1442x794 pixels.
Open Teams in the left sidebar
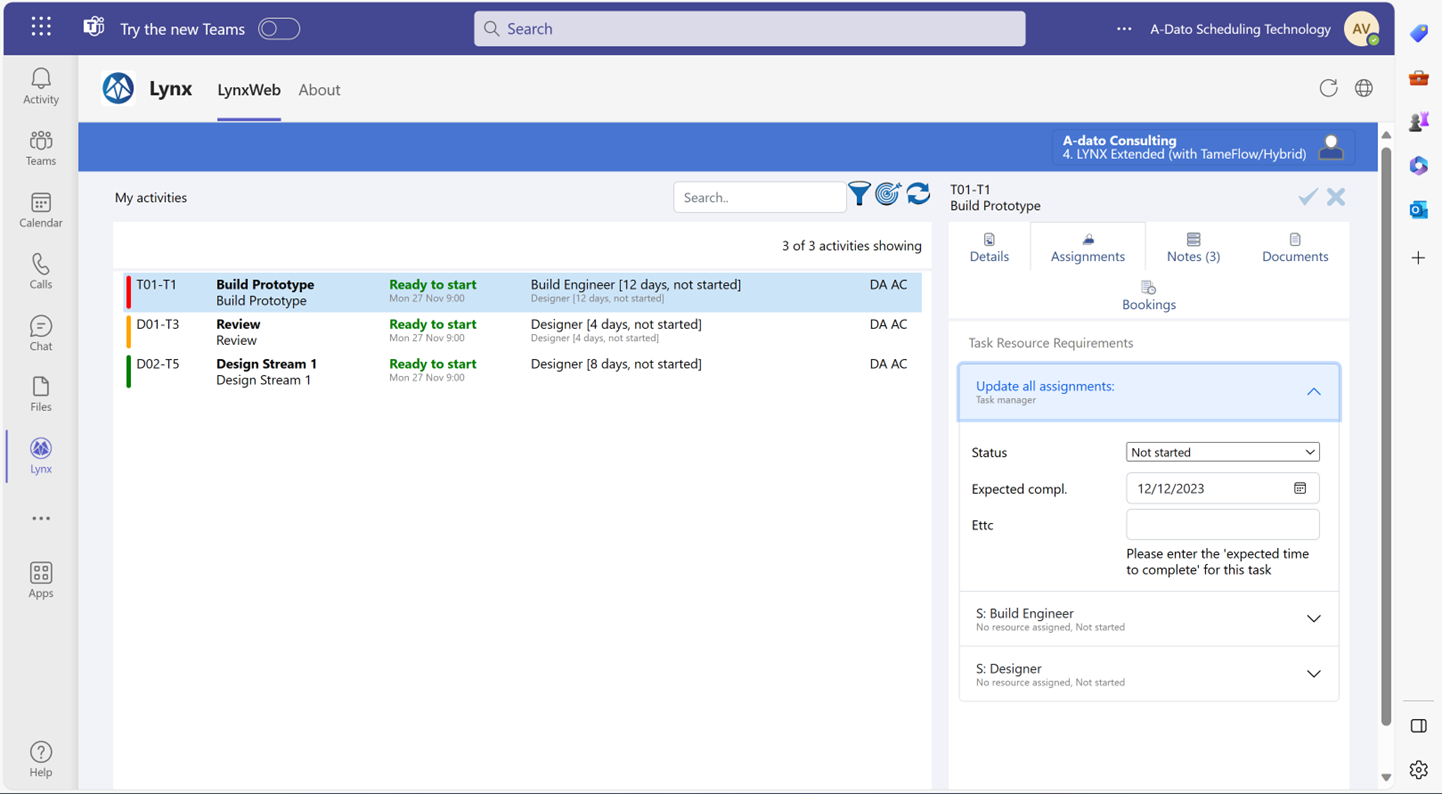41,148
